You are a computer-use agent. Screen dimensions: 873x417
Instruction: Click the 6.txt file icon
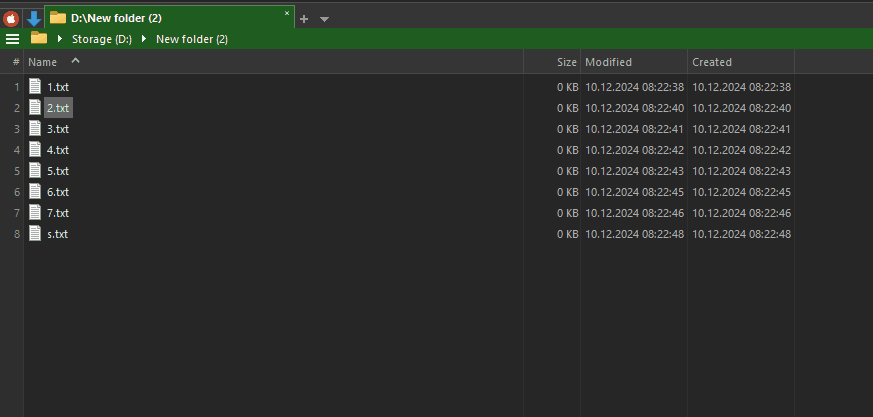36,192
